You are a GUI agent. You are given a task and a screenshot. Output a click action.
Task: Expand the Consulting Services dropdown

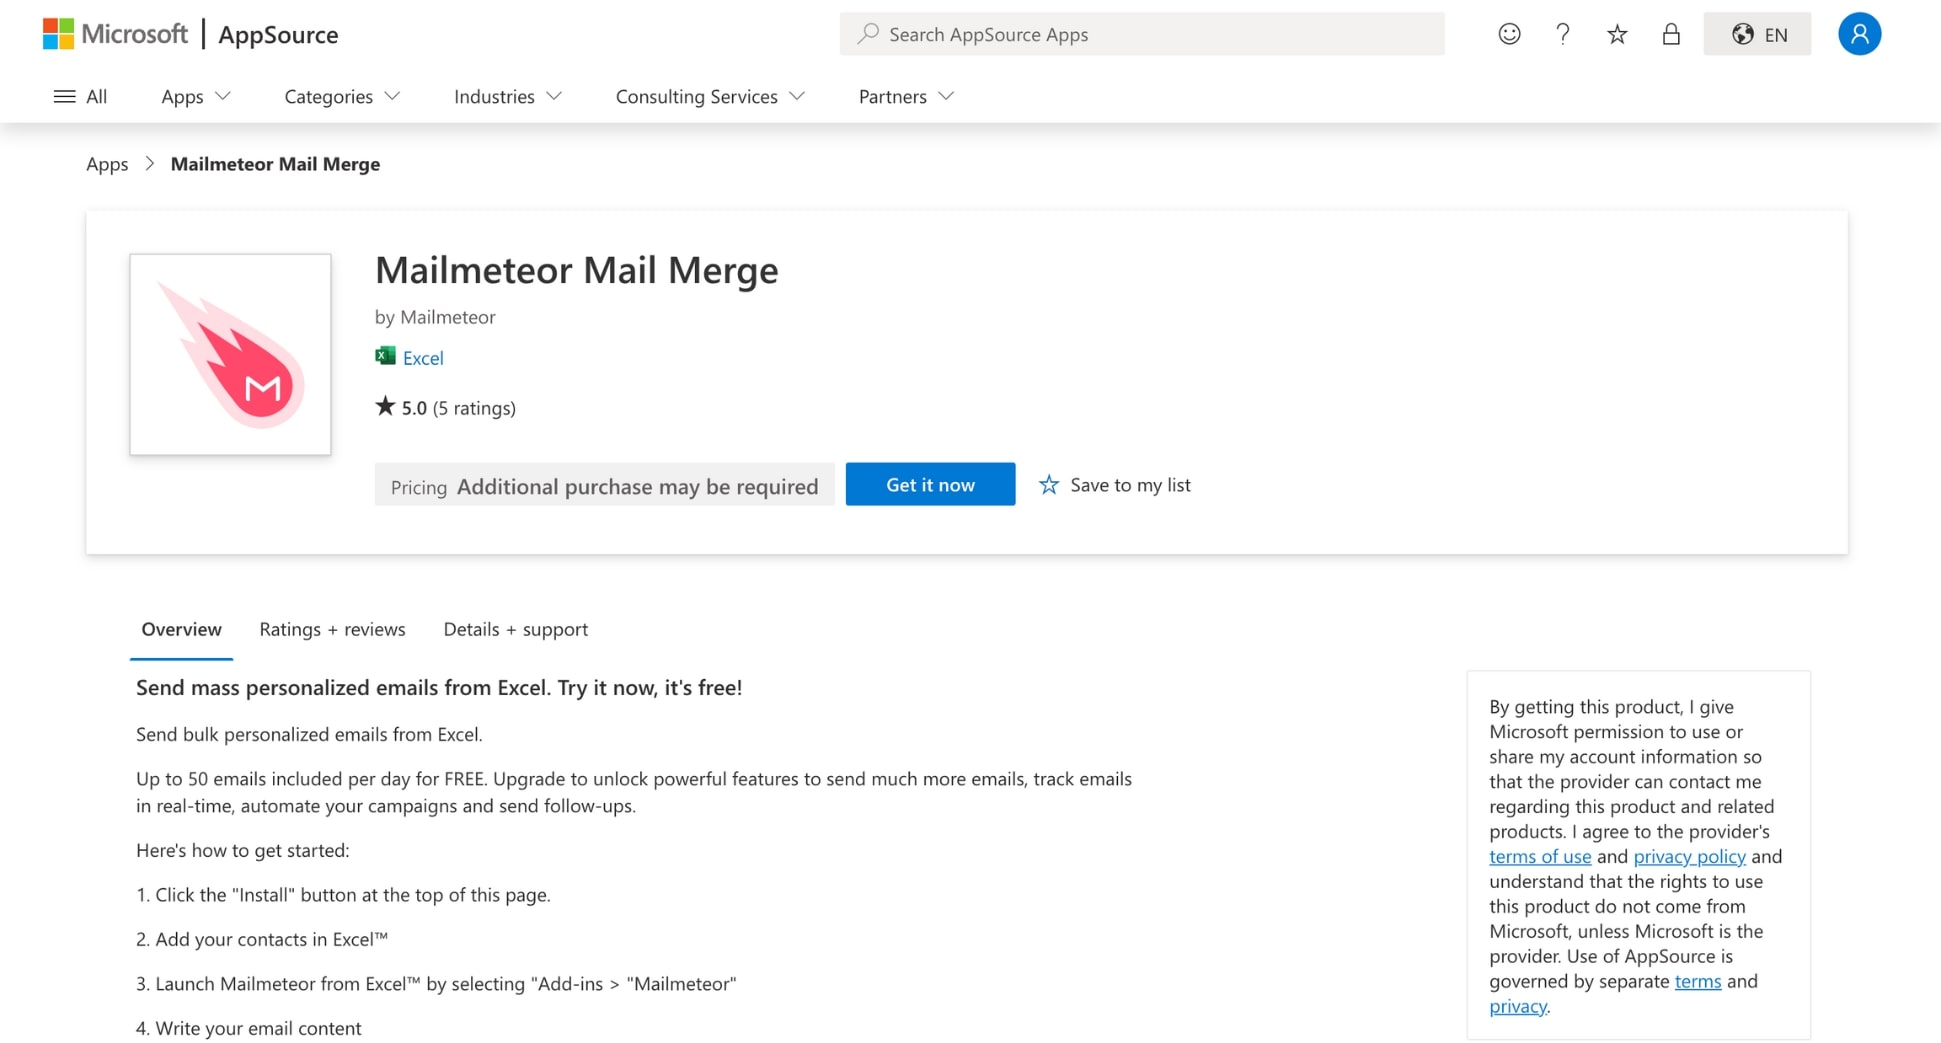coord(710,96)
